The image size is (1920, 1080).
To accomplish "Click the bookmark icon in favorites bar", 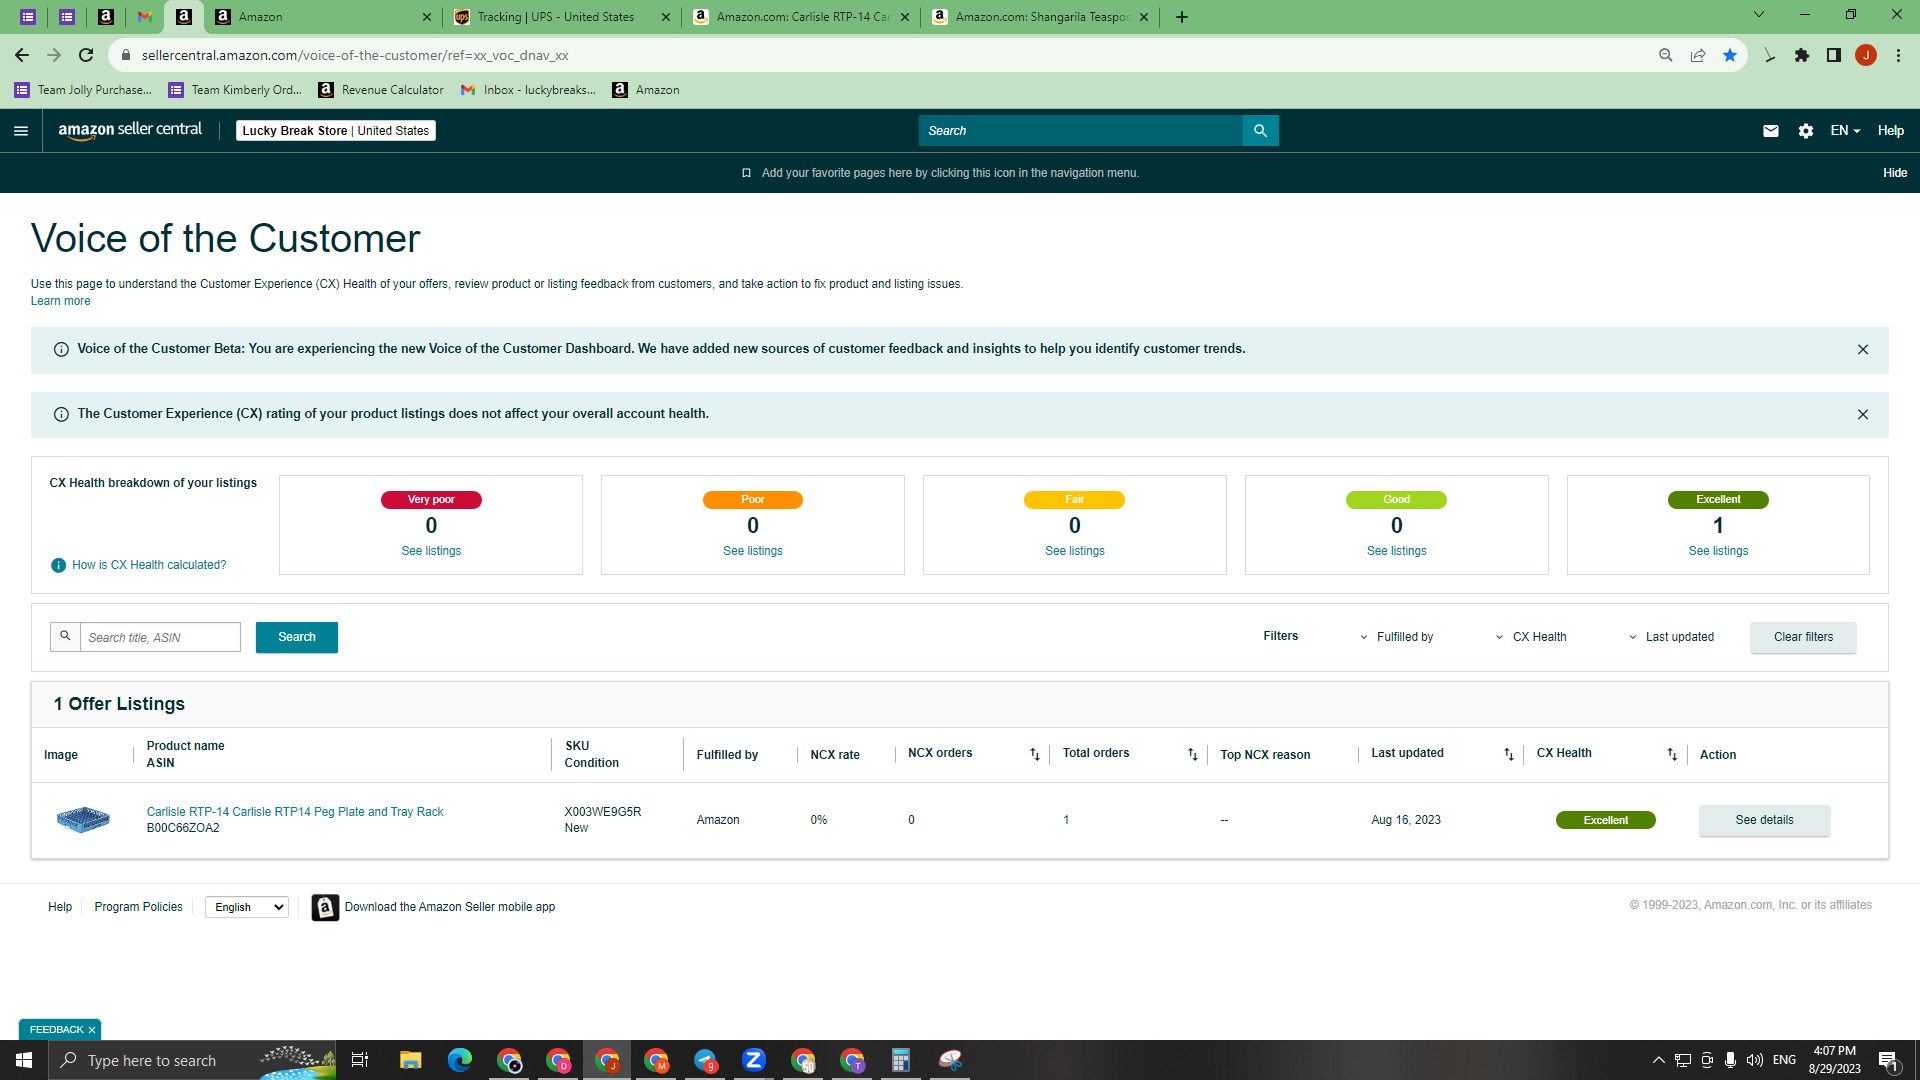I will click(746, 173).
